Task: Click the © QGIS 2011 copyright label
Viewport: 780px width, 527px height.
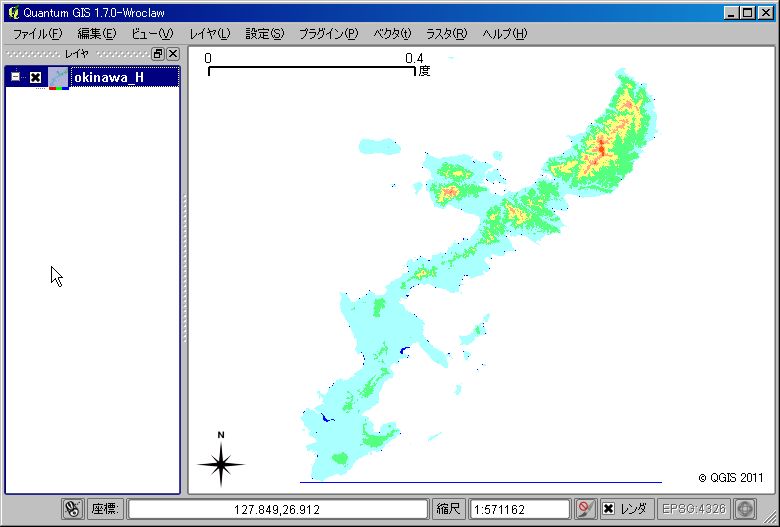Action: coord(731,478)
